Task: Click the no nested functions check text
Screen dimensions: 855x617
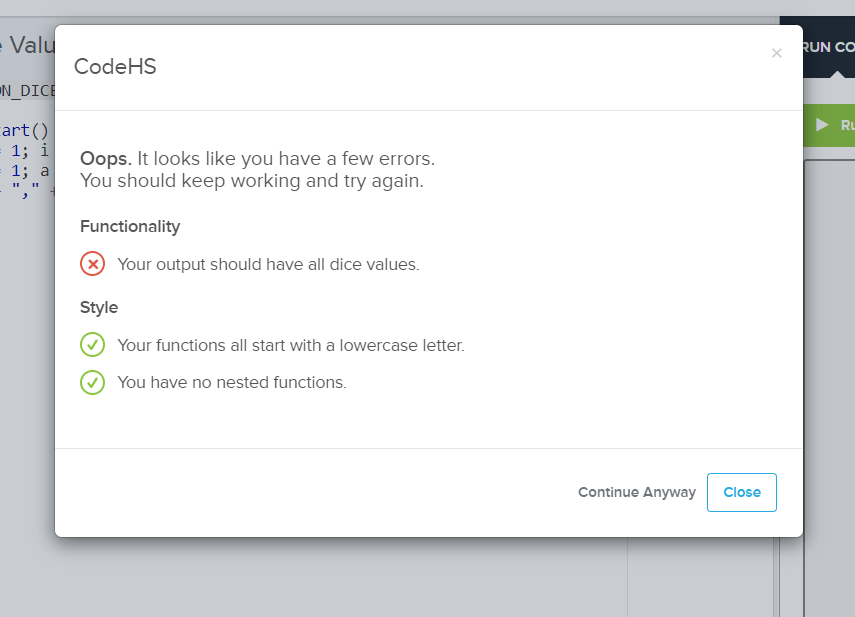Action: tap(233, 382)
